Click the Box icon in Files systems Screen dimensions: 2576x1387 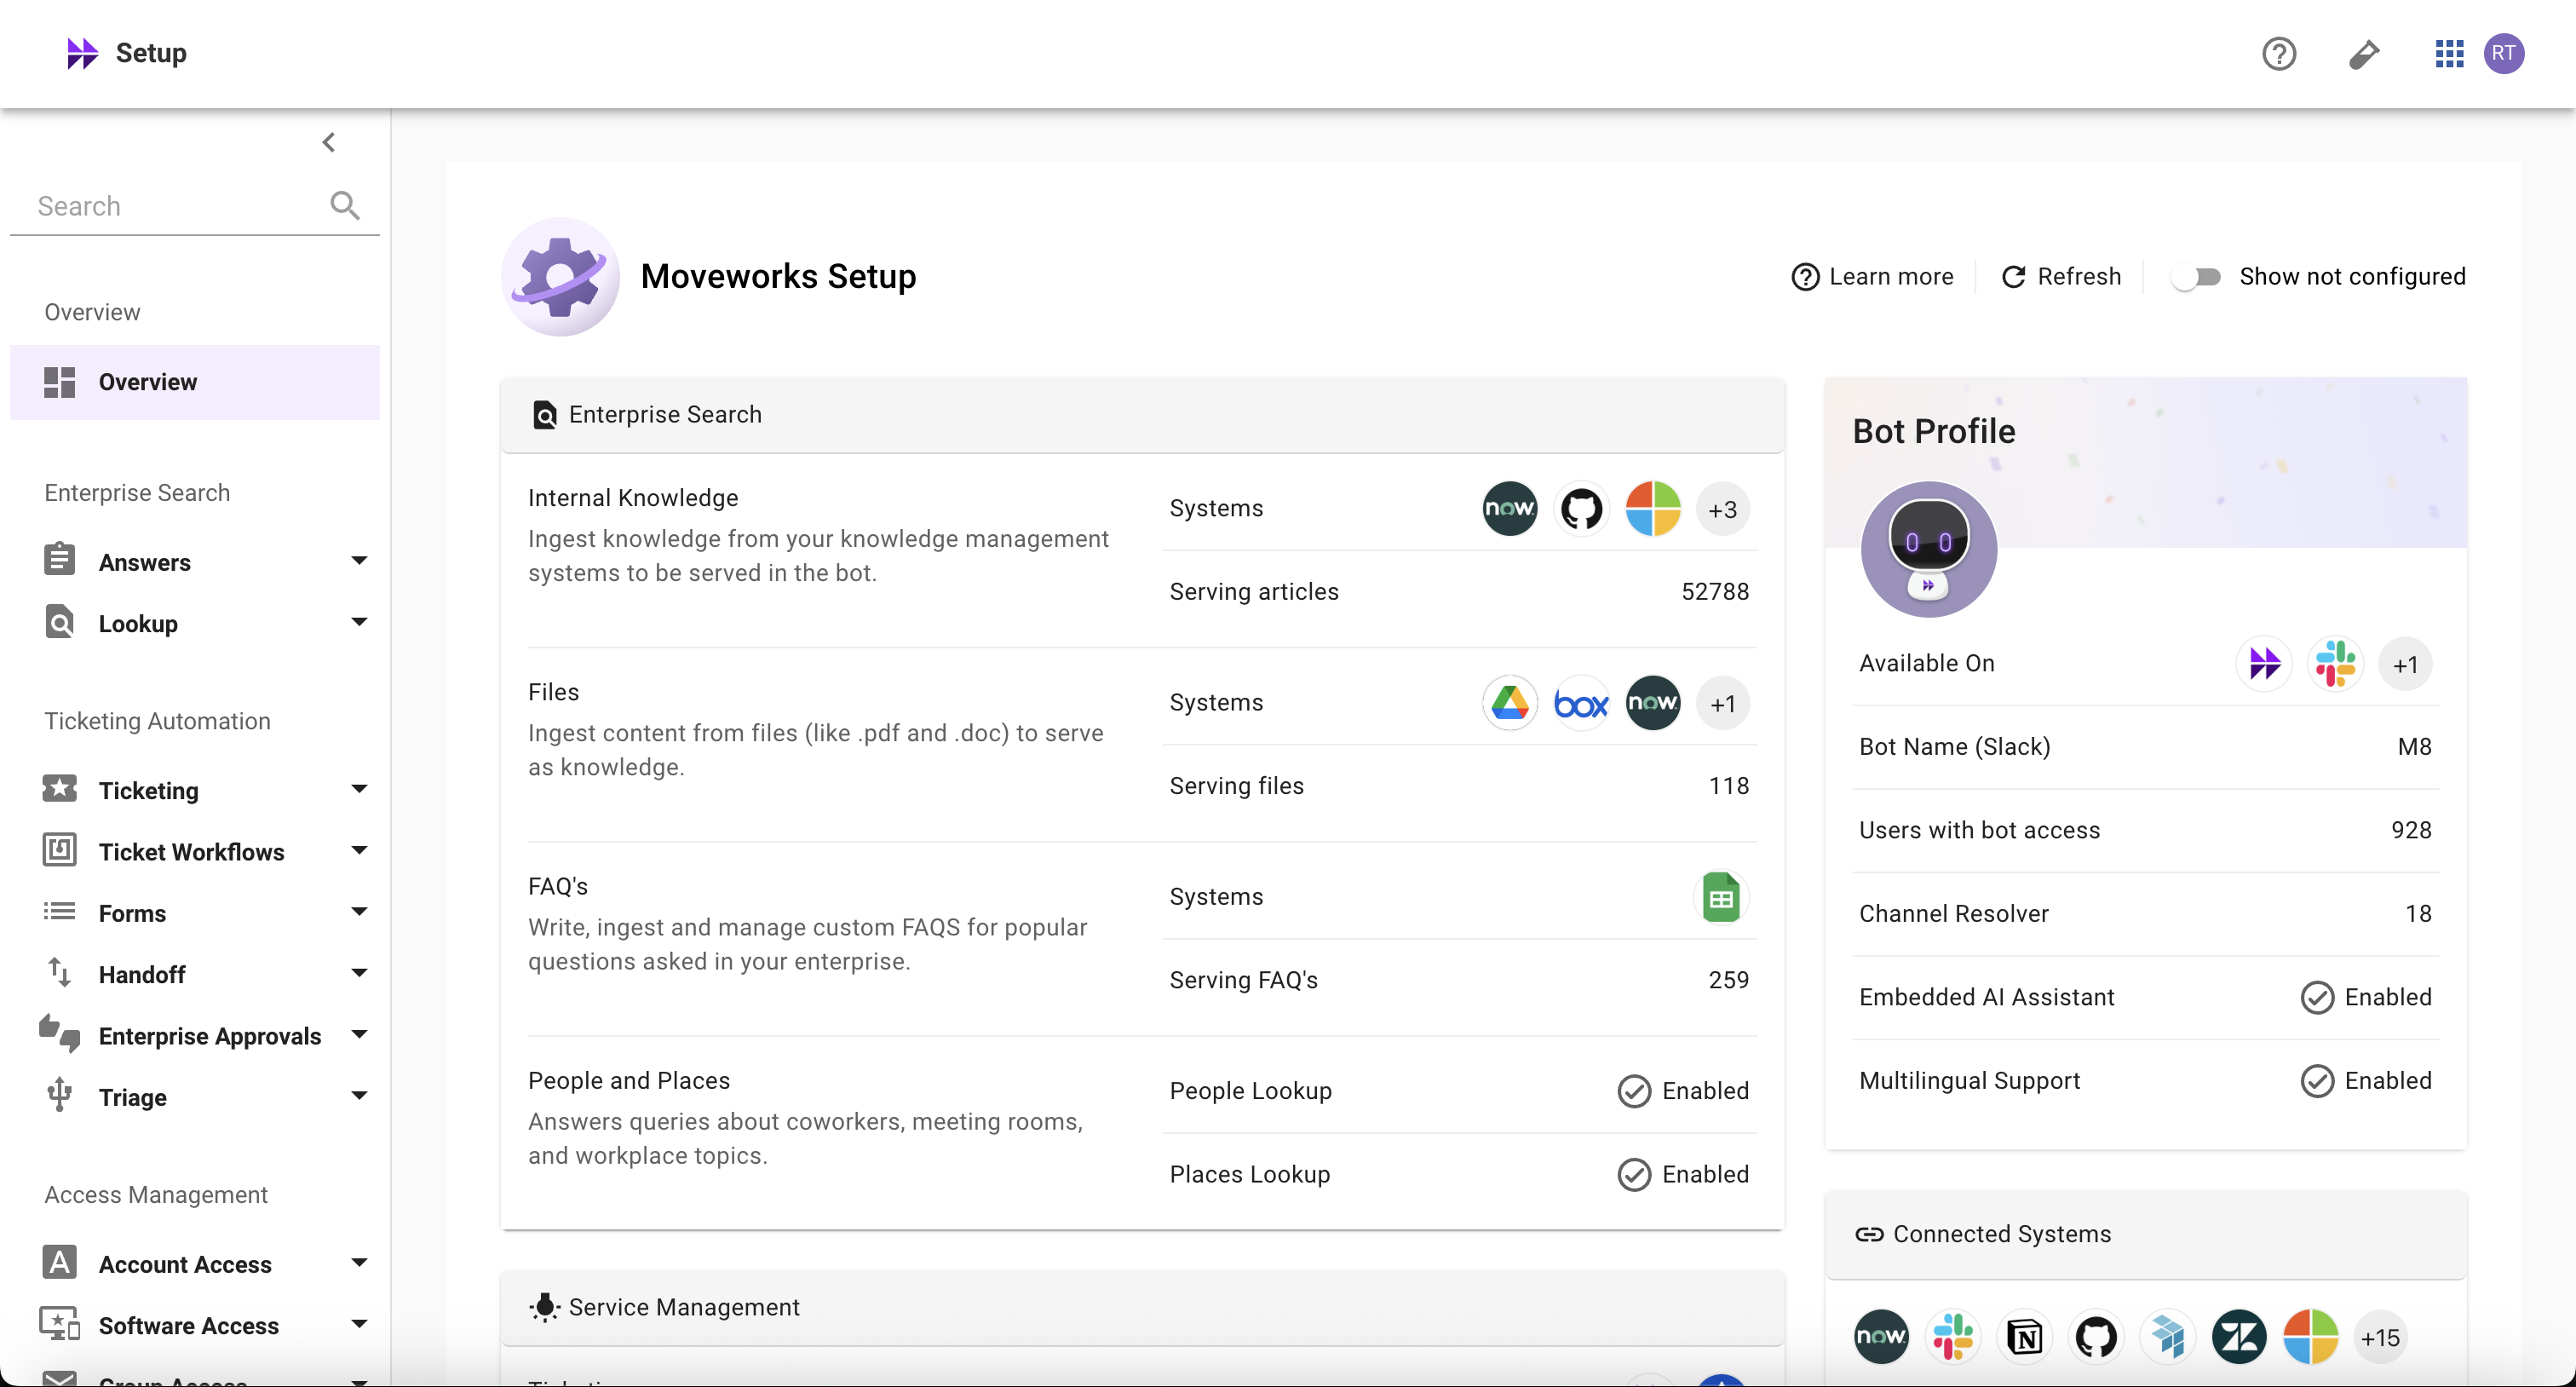[1581, 704]
